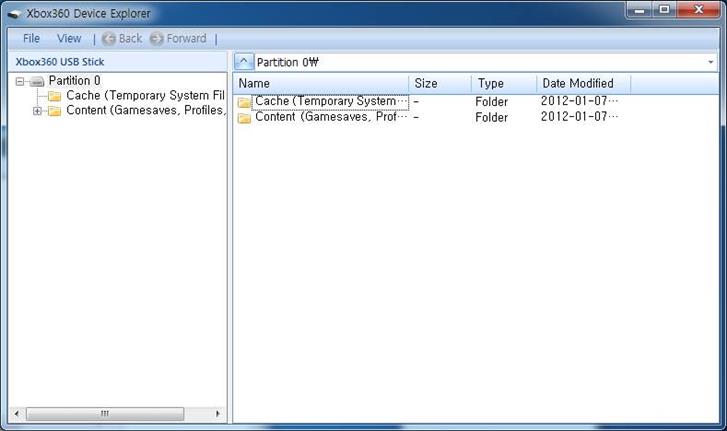
Task: Collapse the Partition 0 tree node
Action: [x=20, y=82]
